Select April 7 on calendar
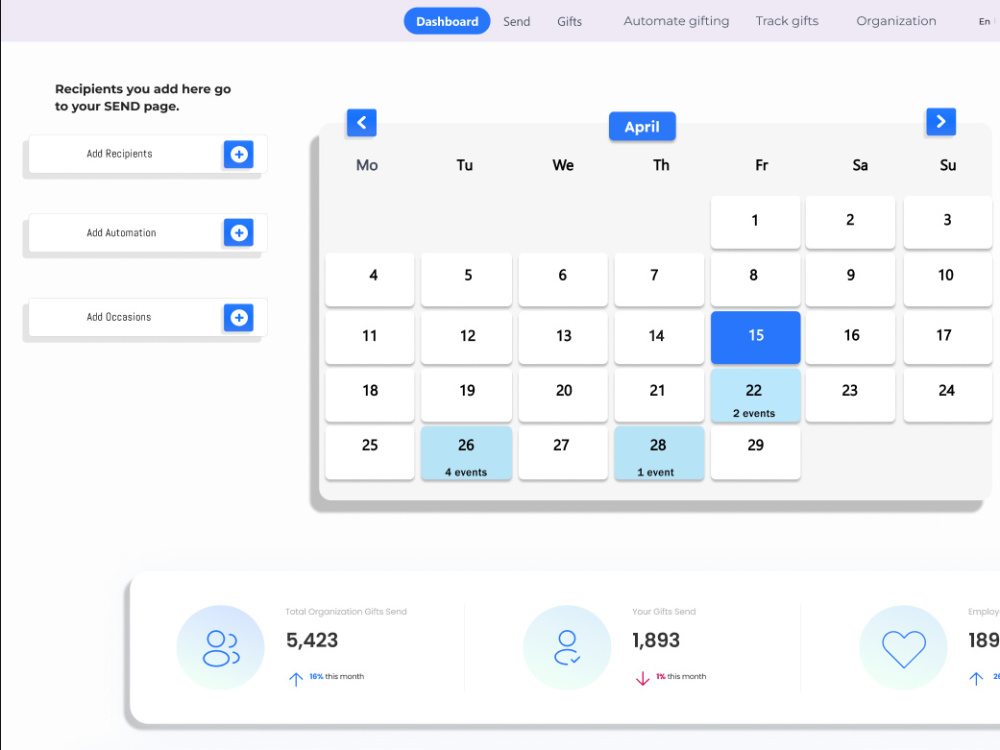The image size is (1000, 750). [x=659, y=279]
